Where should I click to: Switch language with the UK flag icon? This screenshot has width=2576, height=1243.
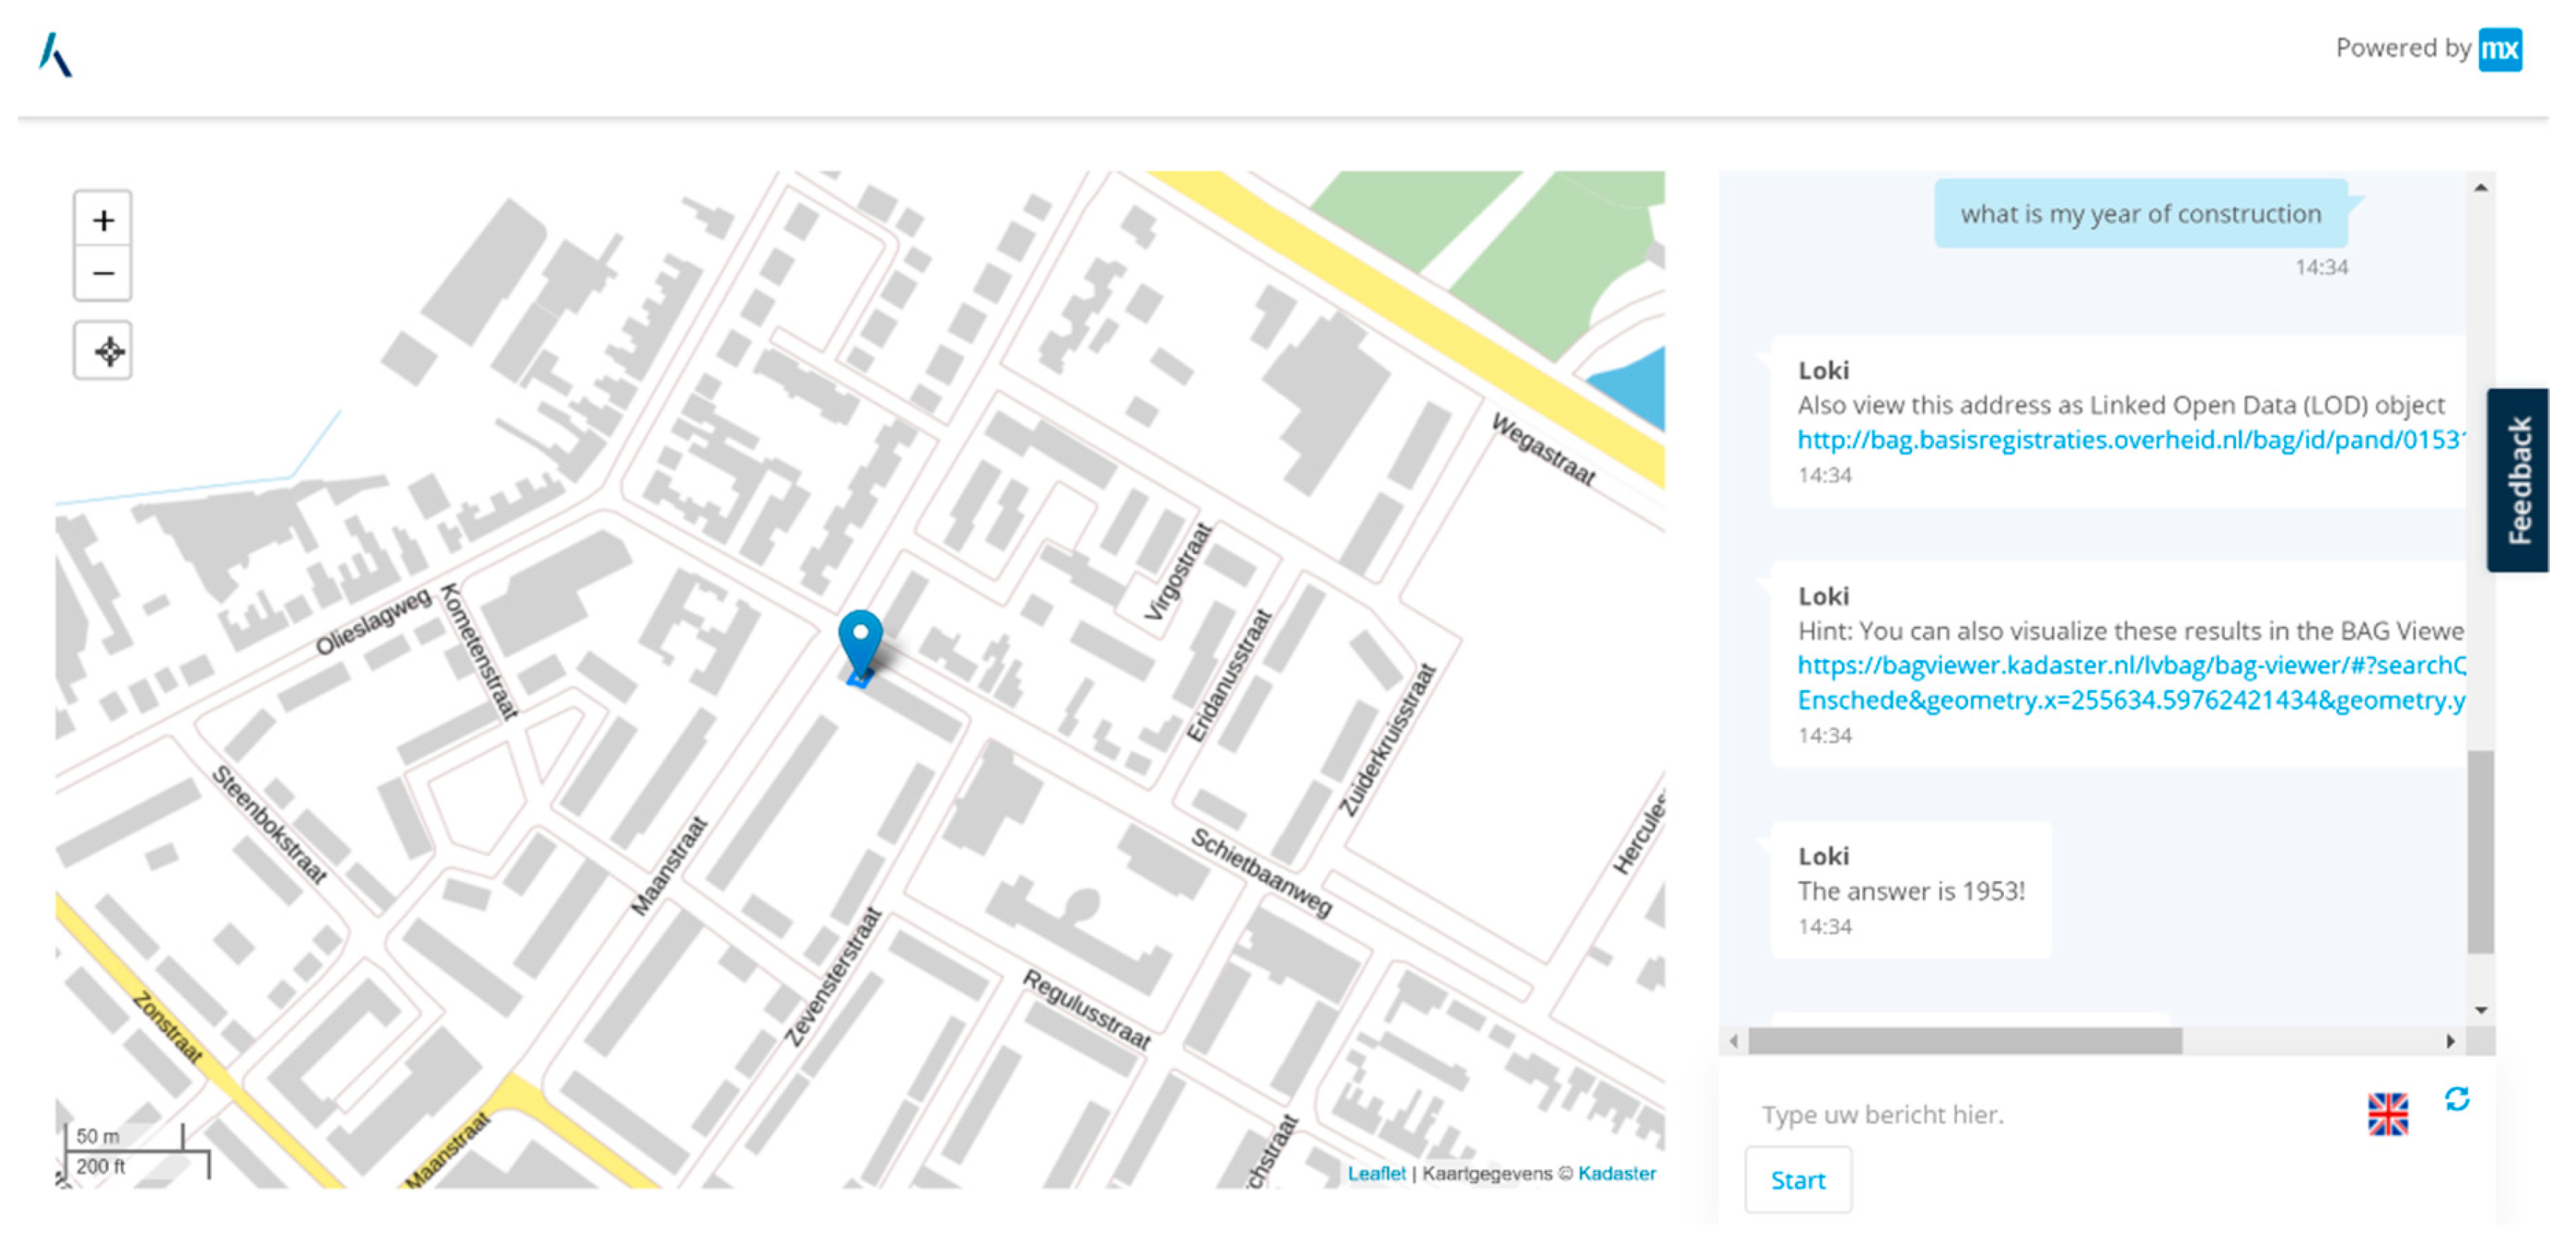point(2387,1113)
